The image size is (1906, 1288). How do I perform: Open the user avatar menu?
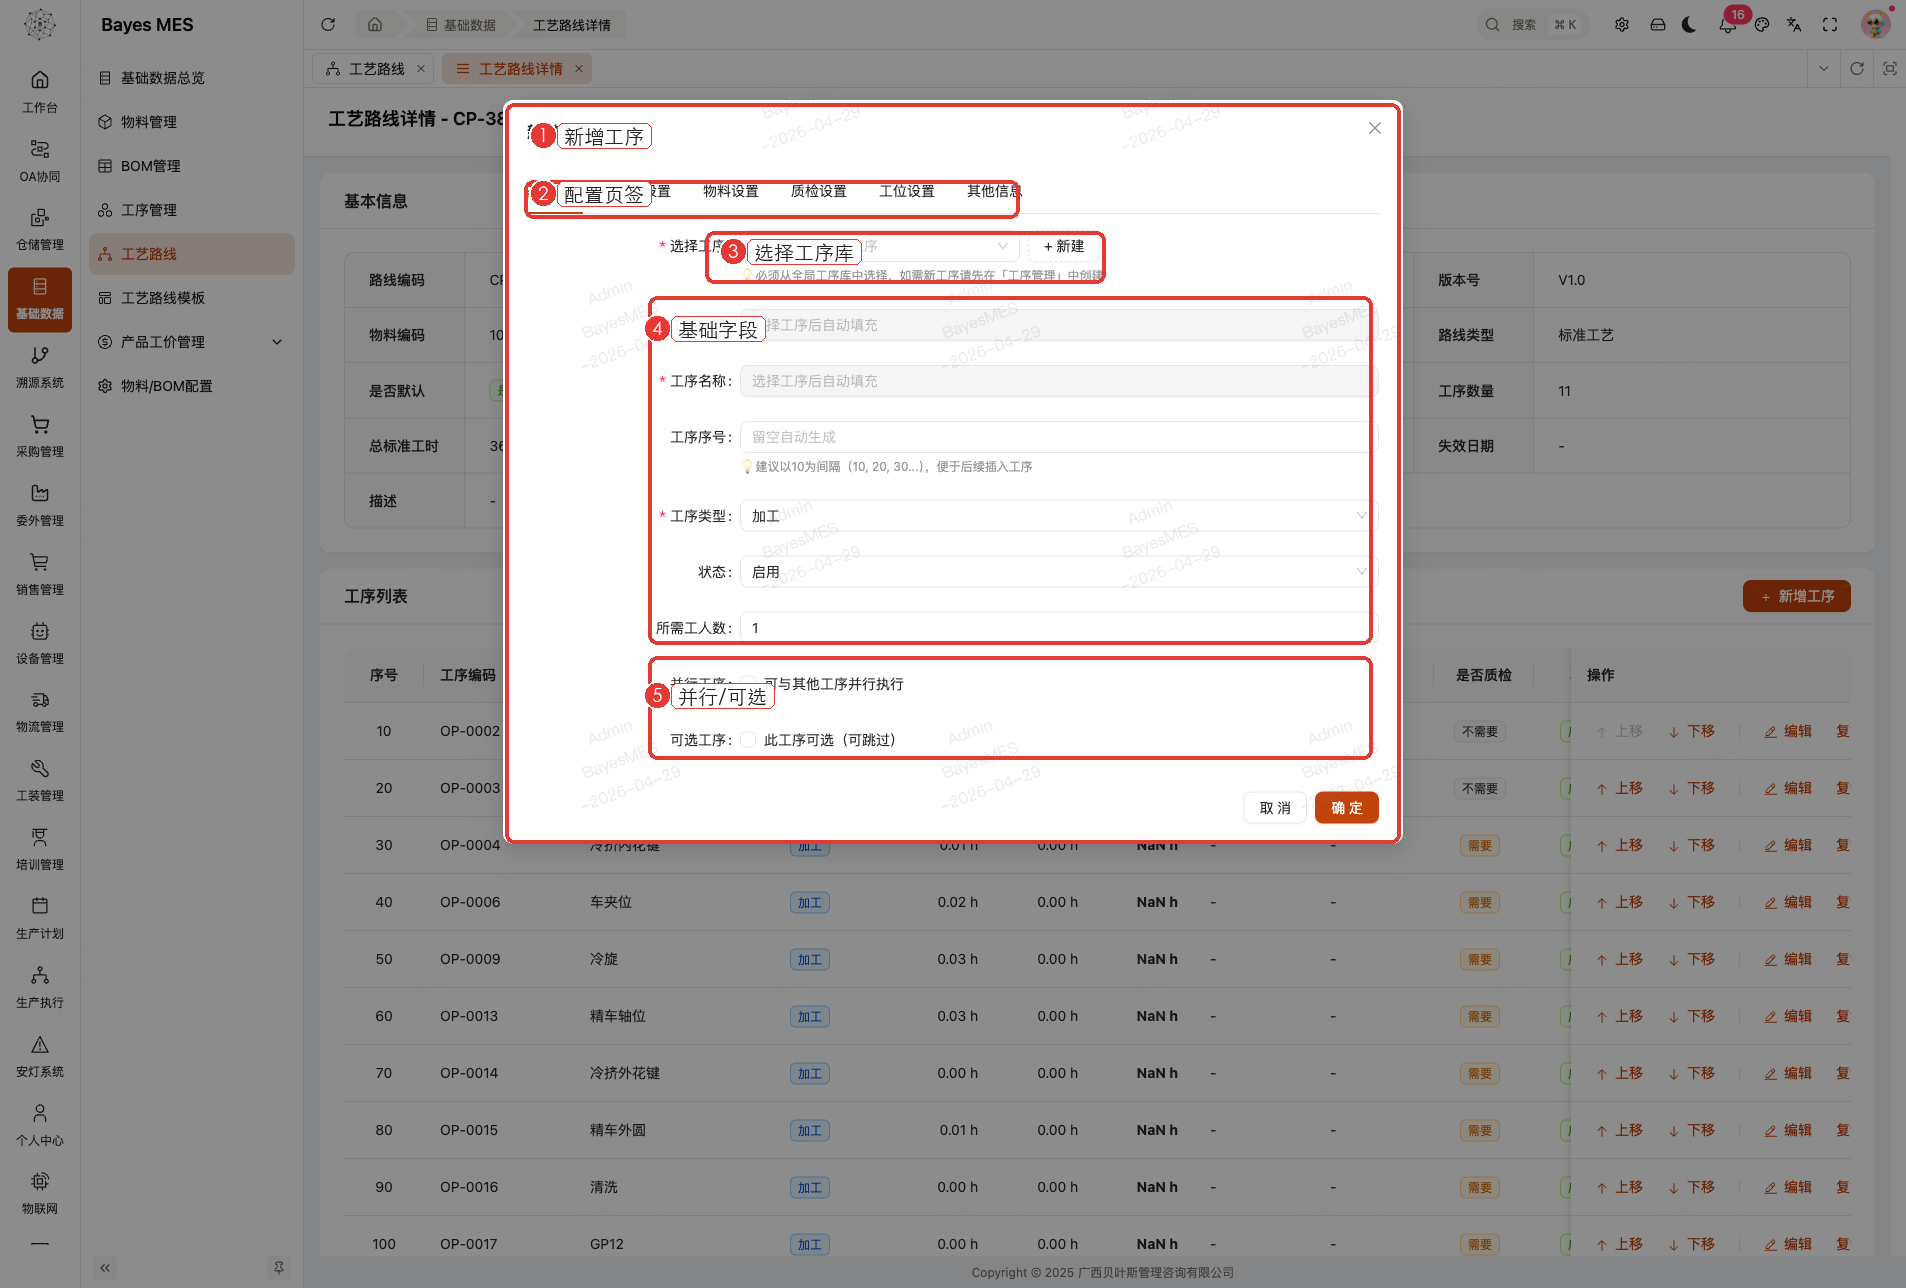[x=1875, y=25]
